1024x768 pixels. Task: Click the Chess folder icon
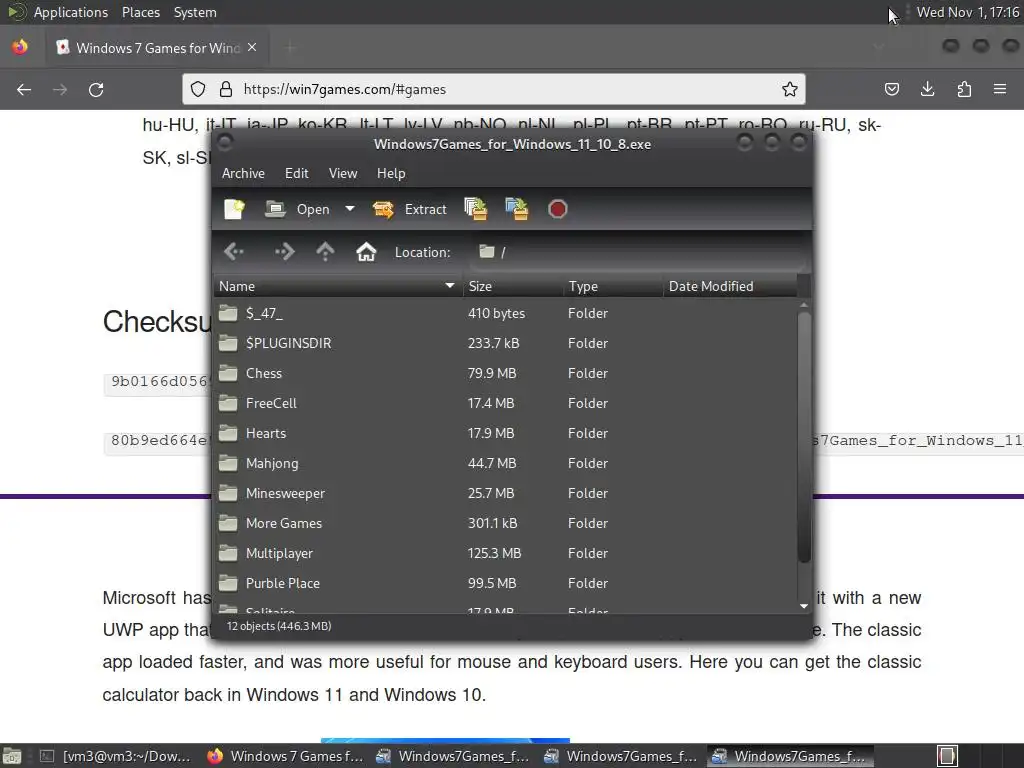pos(228,373)
